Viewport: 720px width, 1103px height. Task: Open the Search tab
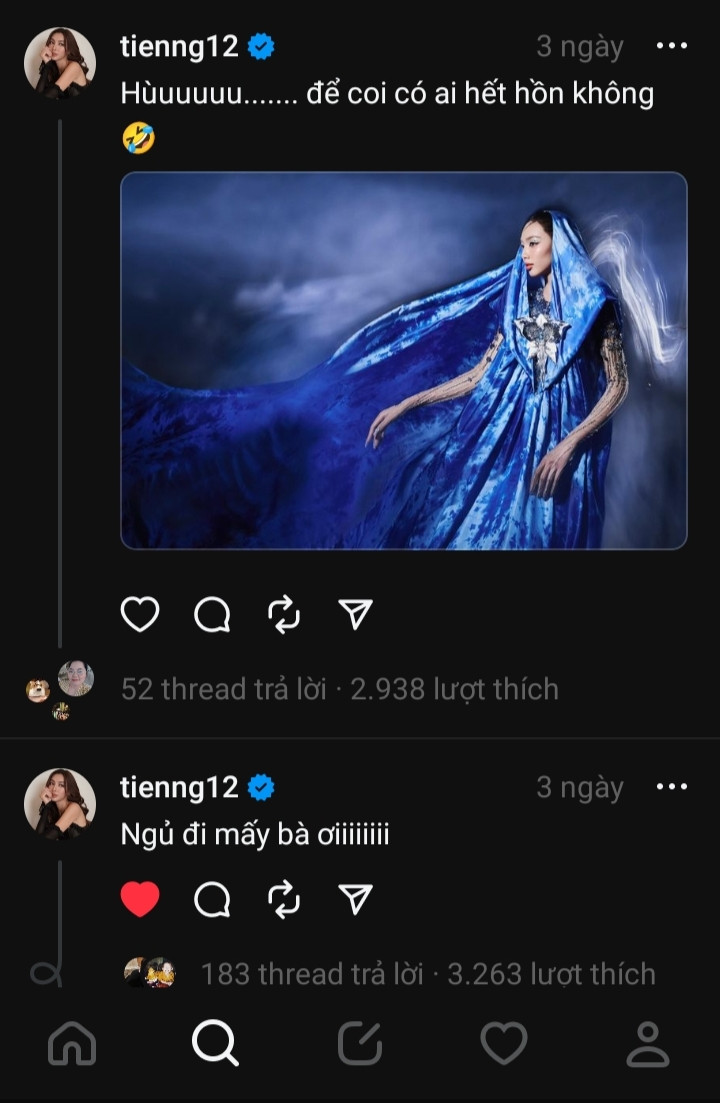(215, 1044)
